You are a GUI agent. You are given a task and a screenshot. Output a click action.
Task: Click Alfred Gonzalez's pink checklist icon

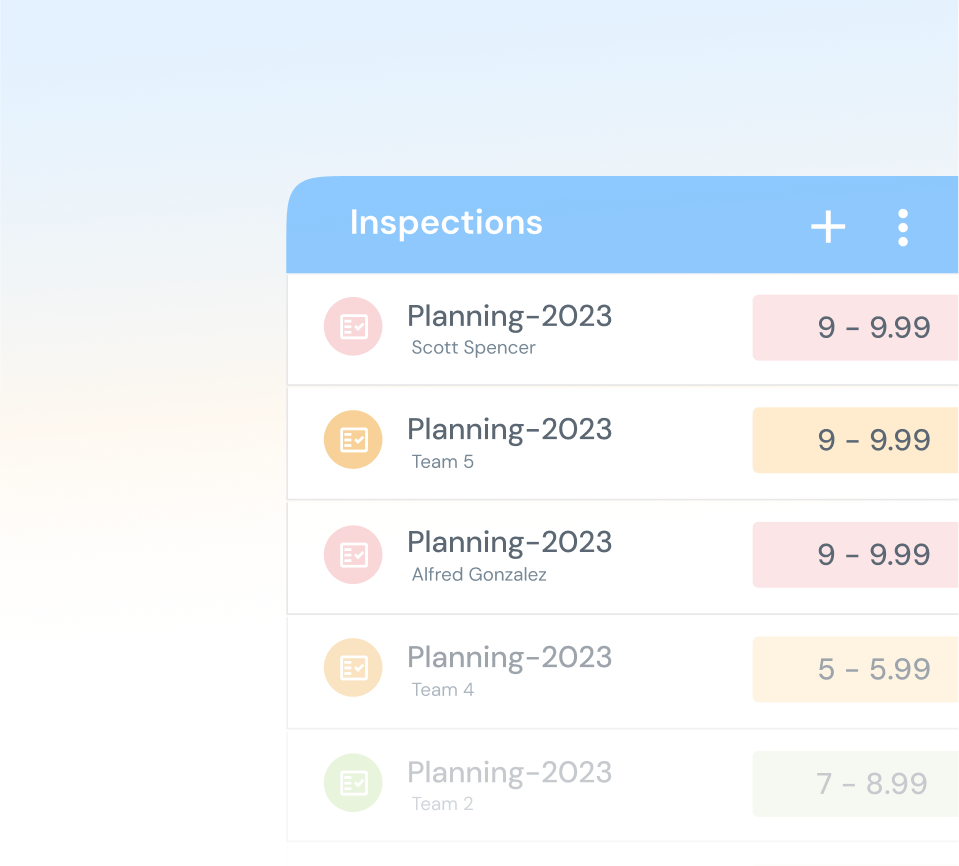click(353, 555)
